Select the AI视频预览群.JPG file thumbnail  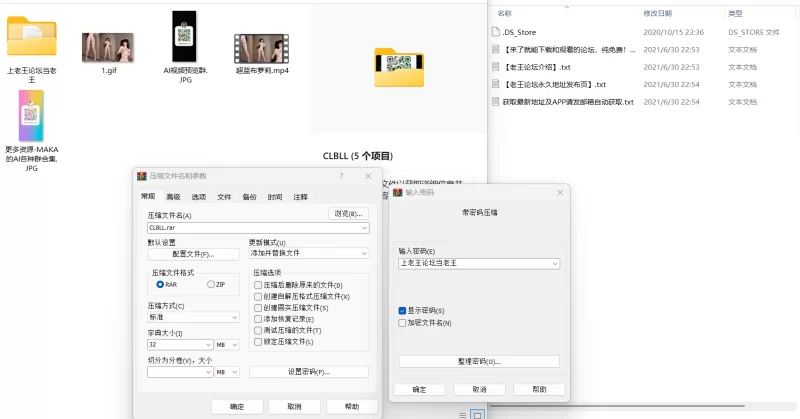(184, 37)
